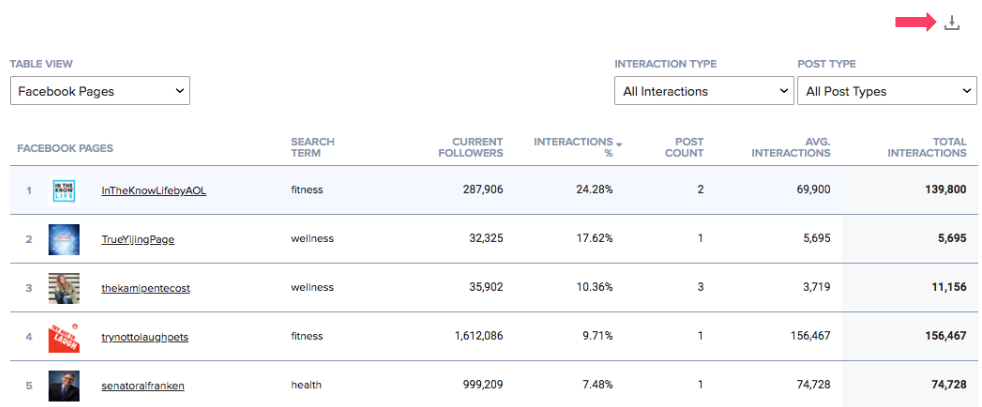Expand the Interaction Type dropdown
Viewport: 982px width, 407px height.
click(704, 91)
